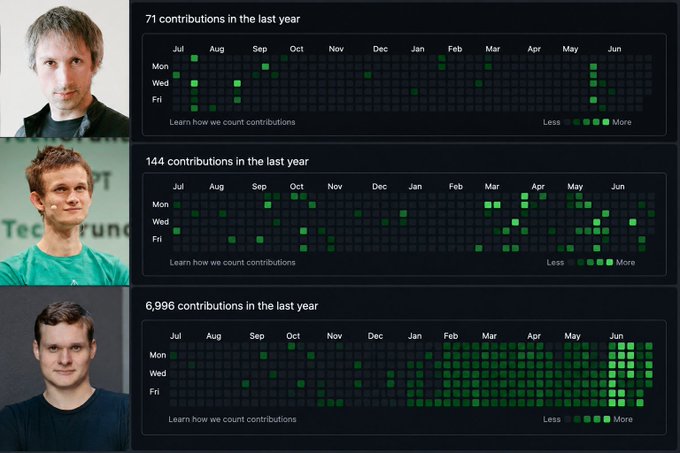The image size is (680, 453).
Task: Click the 'Jun' month label in 6,996-contributions graph
Action: (616, 336)
